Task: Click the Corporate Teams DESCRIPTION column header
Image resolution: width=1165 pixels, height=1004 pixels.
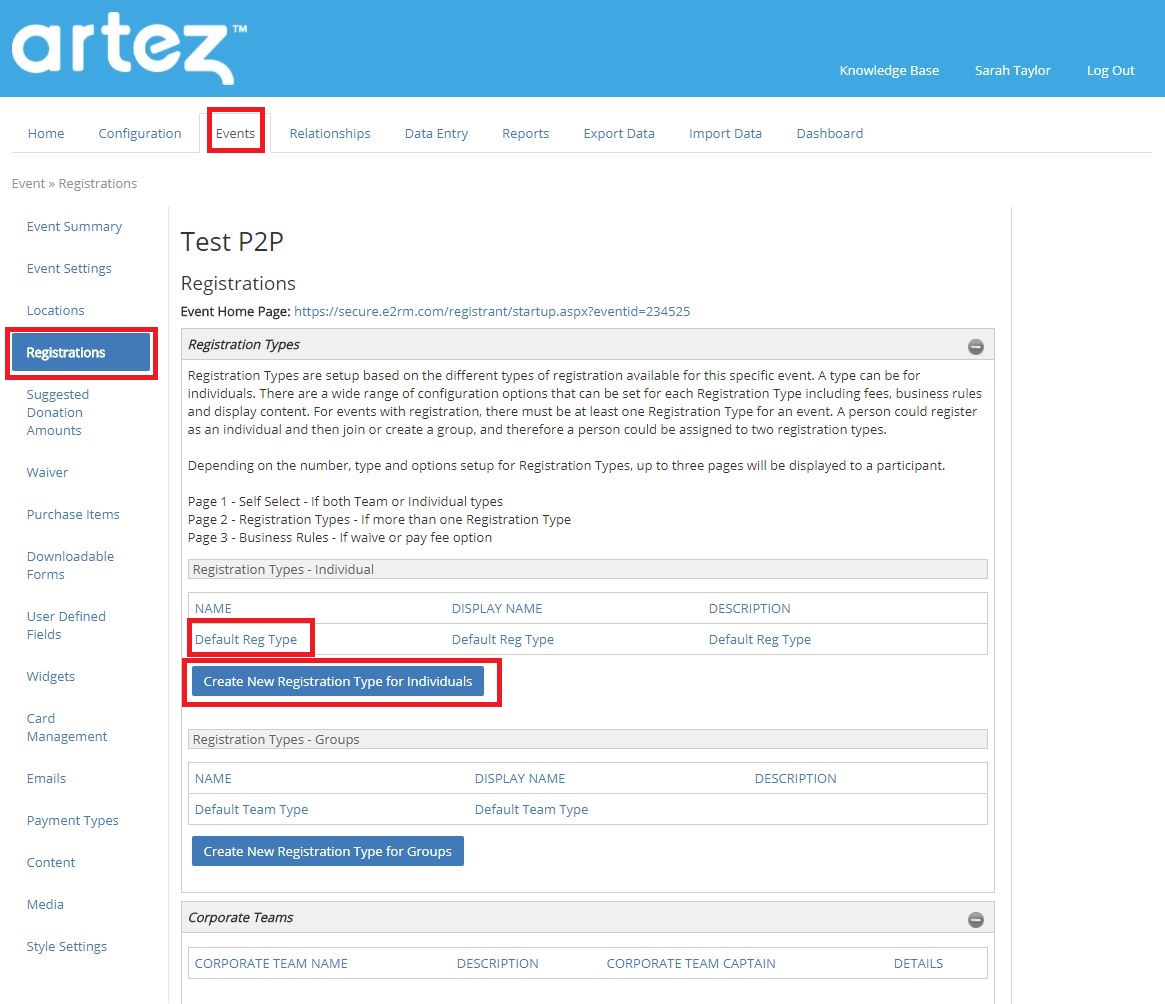Action: tap(498, 964)
